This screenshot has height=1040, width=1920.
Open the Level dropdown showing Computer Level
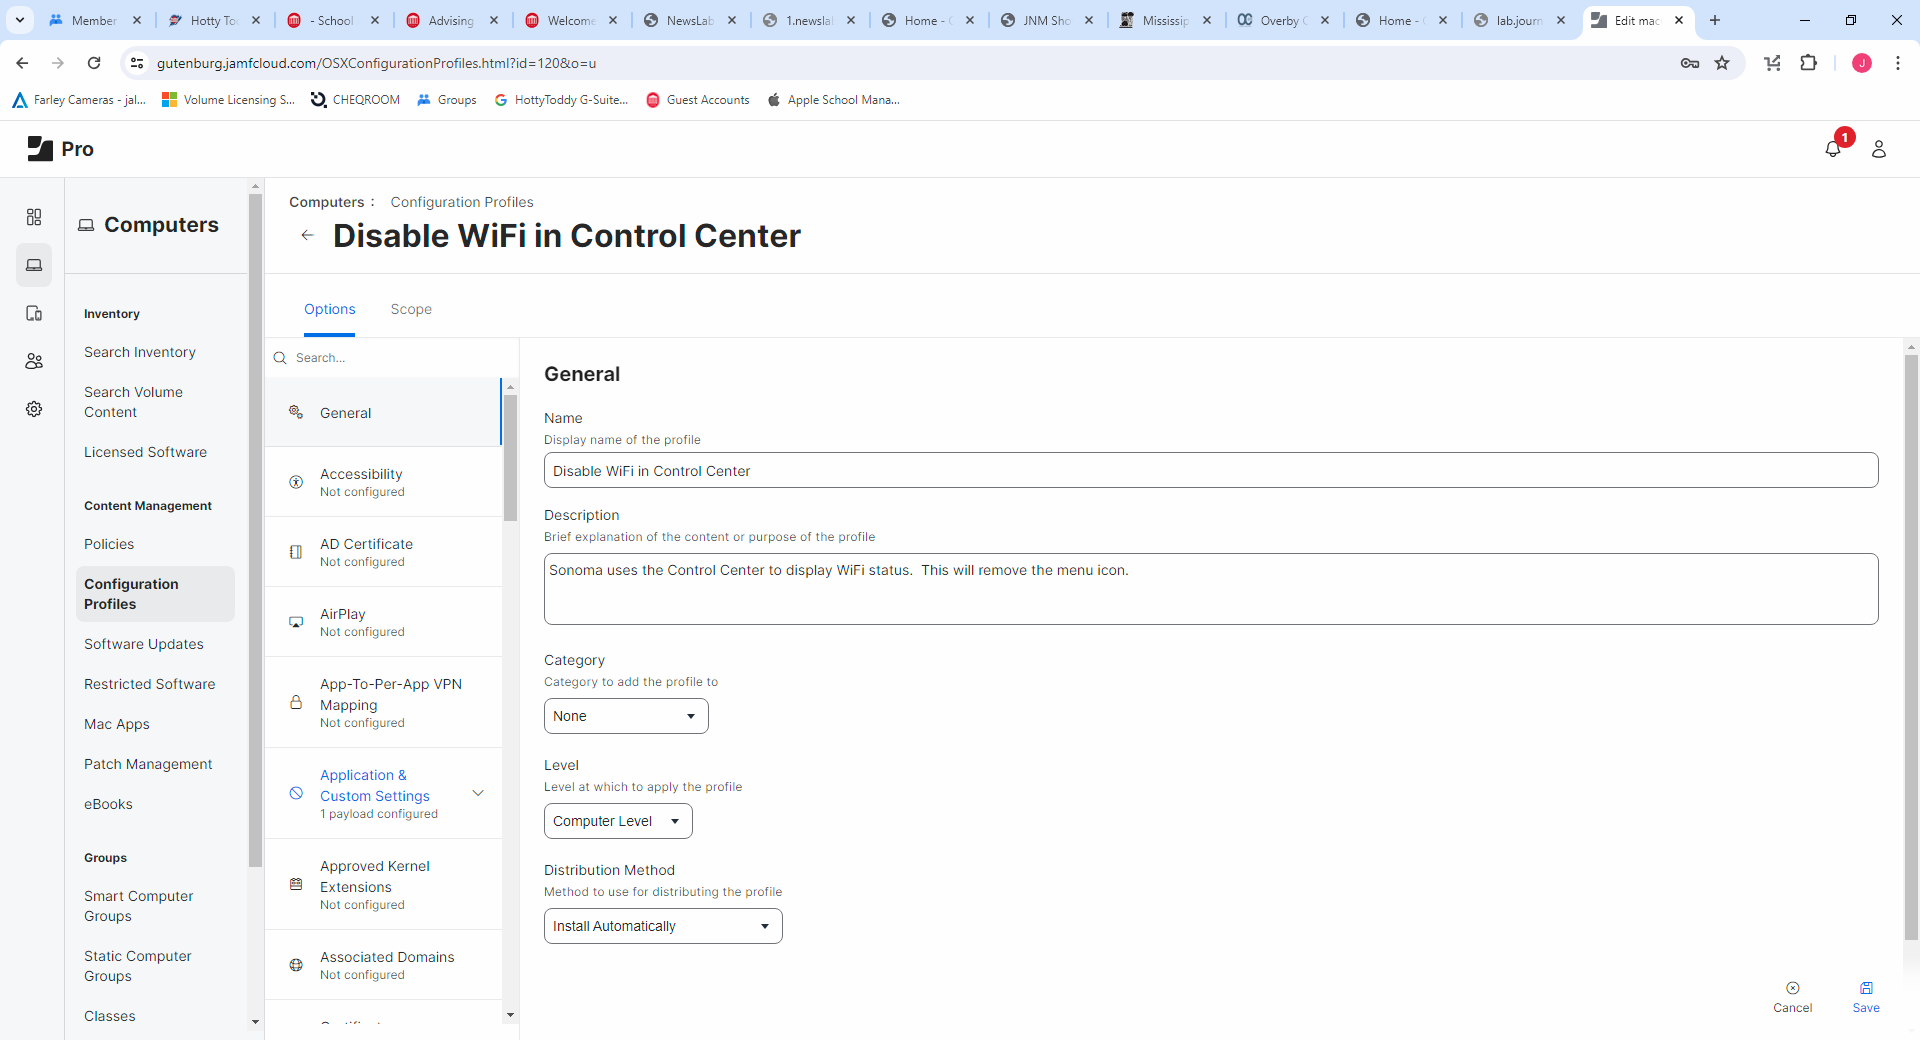point(618,821)
